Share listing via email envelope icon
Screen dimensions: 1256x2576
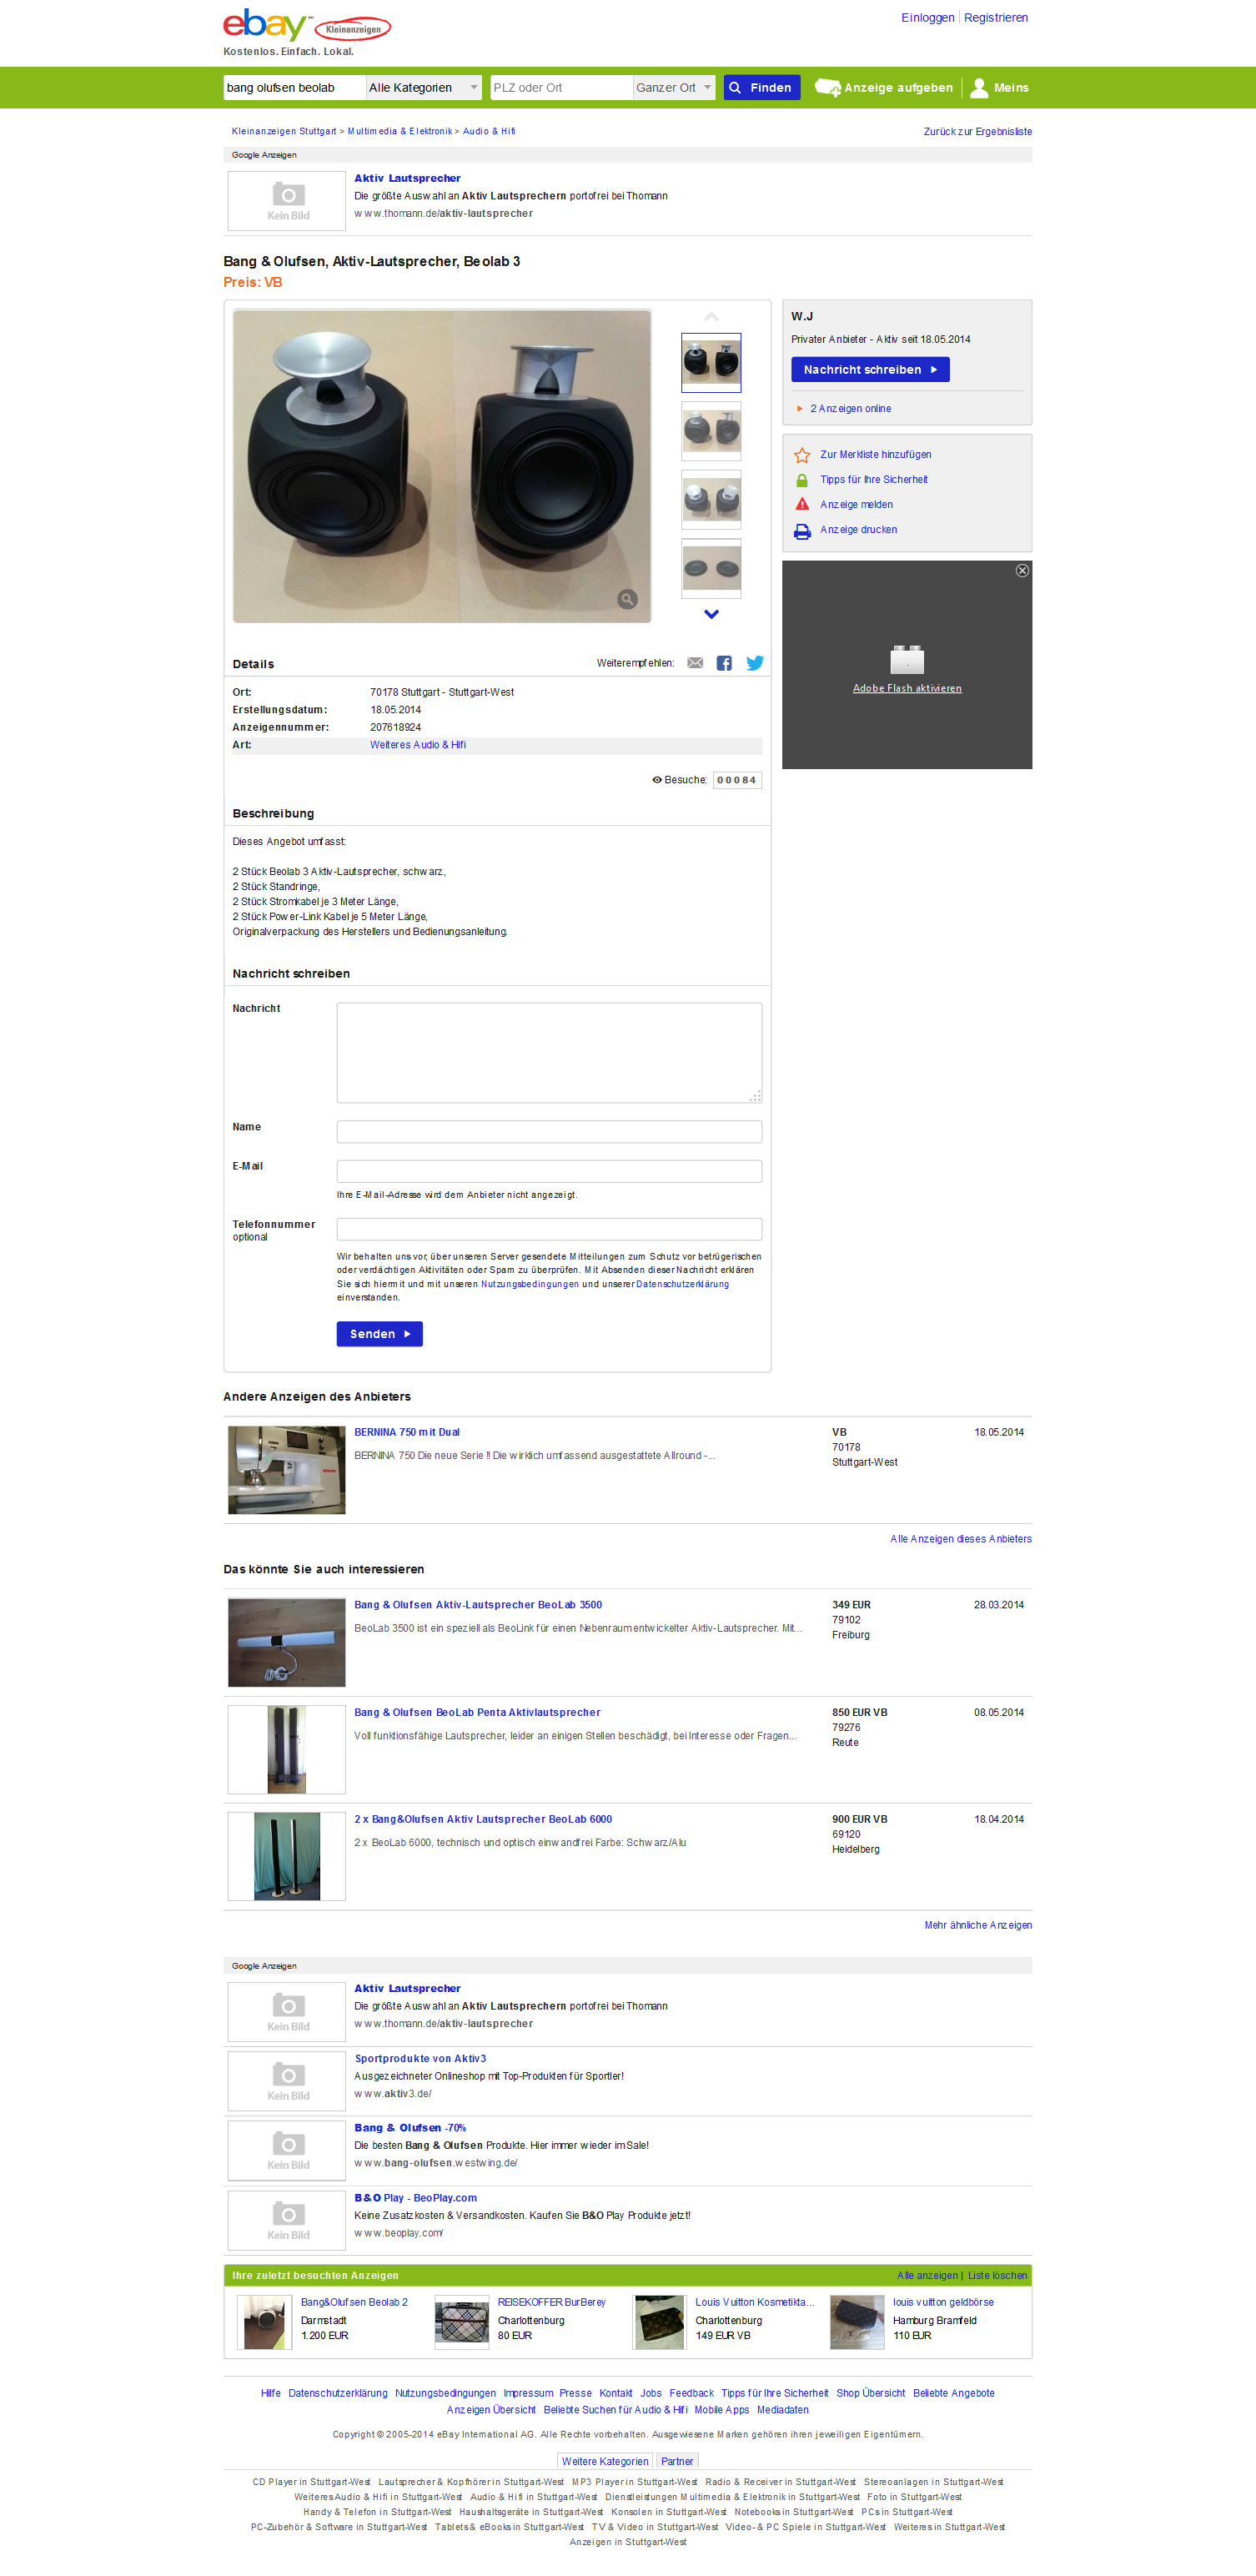695,663
